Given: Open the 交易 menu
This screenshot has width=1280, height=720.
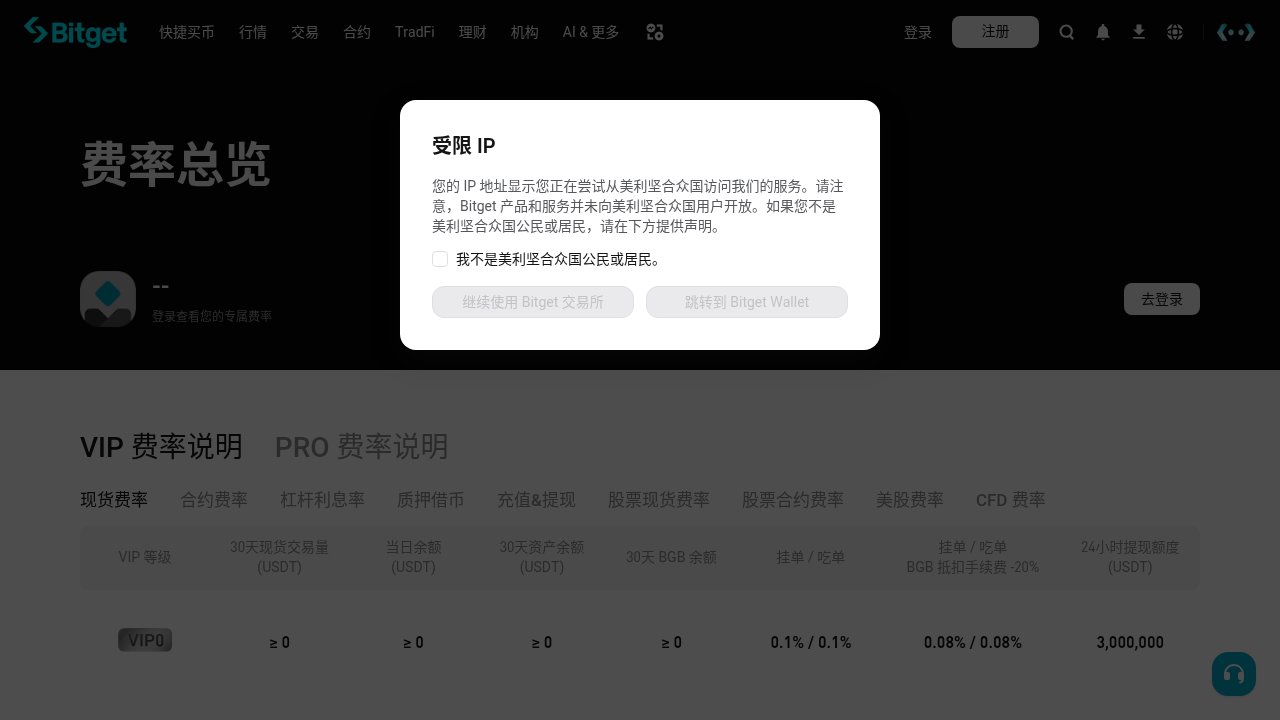Looking at the screenshot, I should coord(305,32).
